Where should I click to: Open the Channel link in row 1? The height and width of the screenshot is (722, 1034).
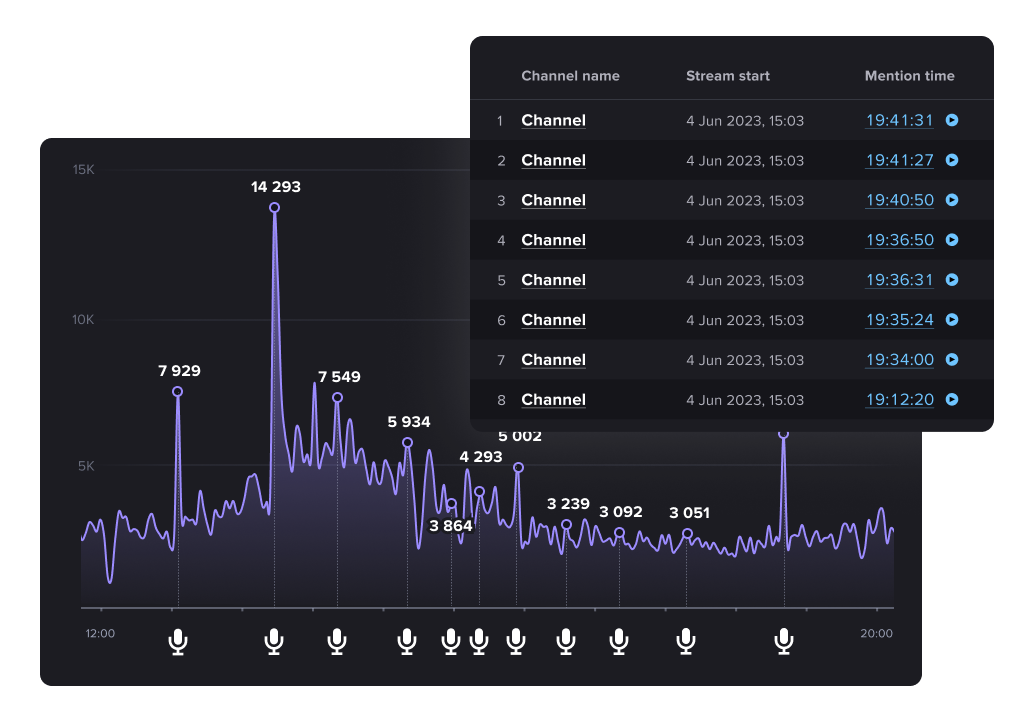click(553, 120)
